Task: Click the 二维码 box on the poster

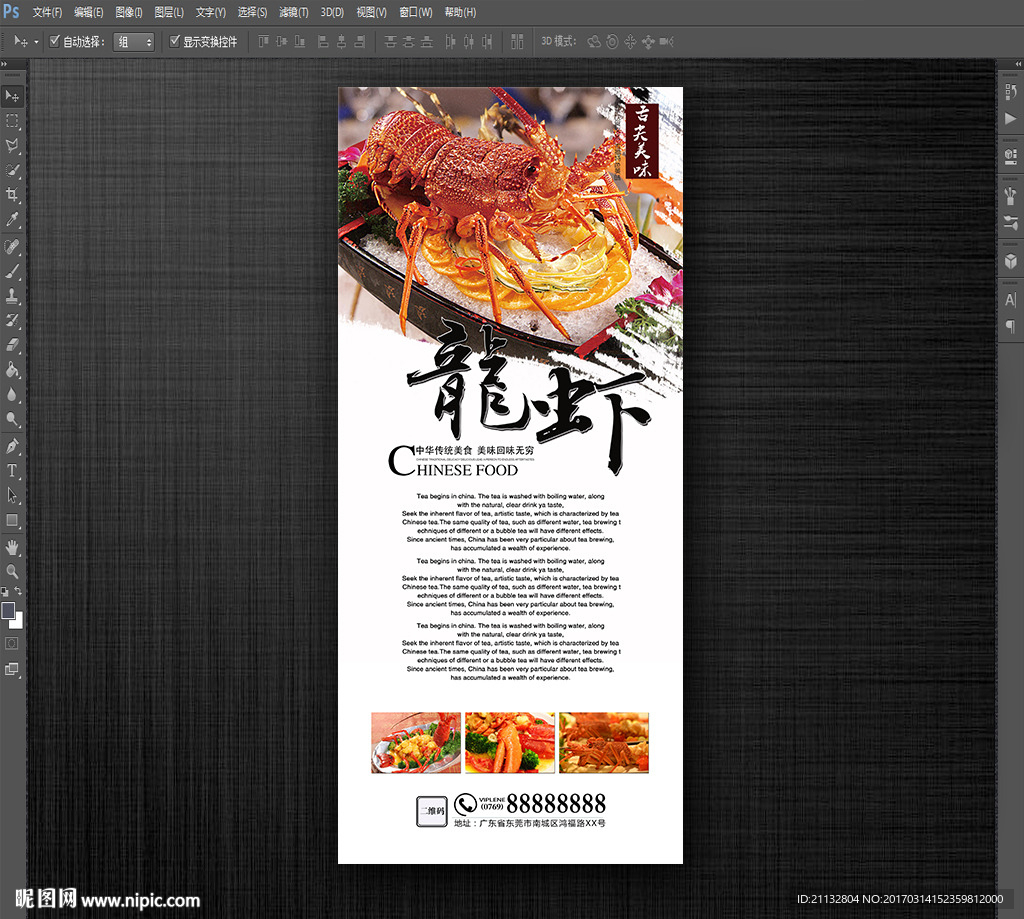Action: 432,811
